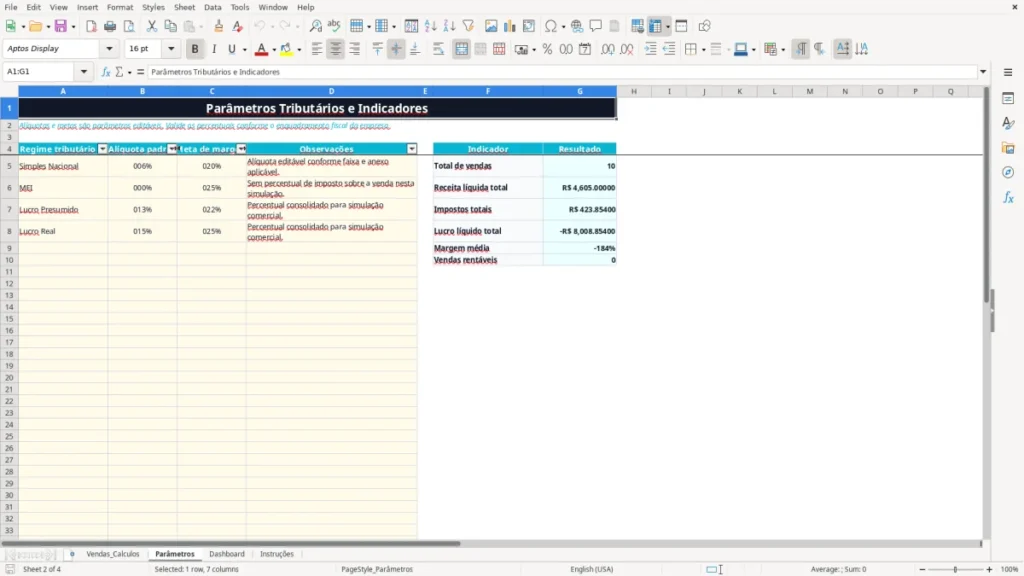Export the document as PDF

click(x=91, y=26)
